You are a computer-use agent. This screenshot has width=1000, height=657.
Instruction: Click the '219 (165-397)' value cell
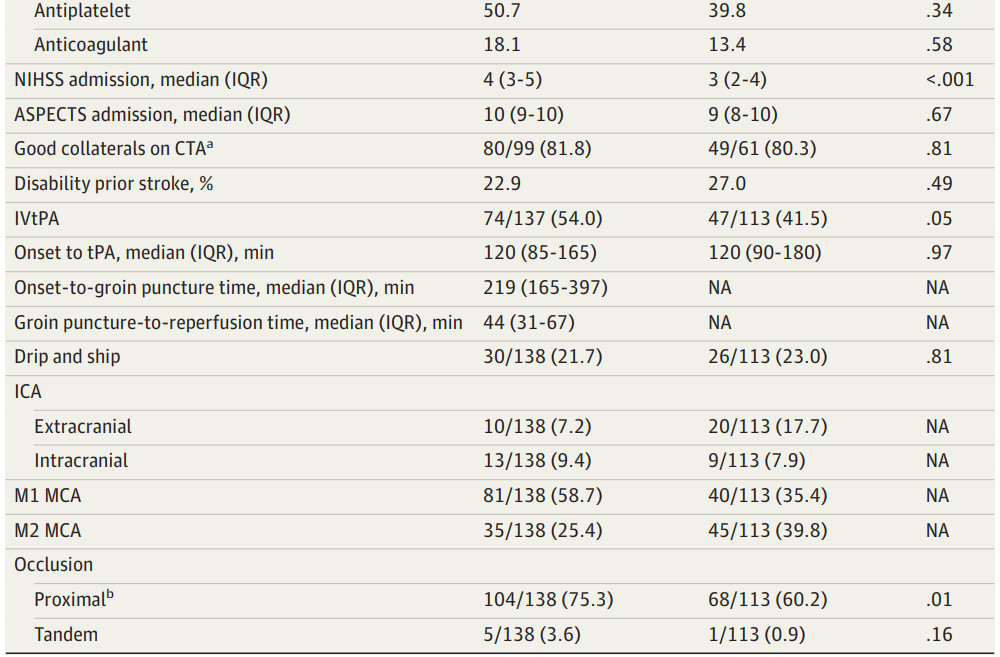pyautogui.click(x=545, y=288)
